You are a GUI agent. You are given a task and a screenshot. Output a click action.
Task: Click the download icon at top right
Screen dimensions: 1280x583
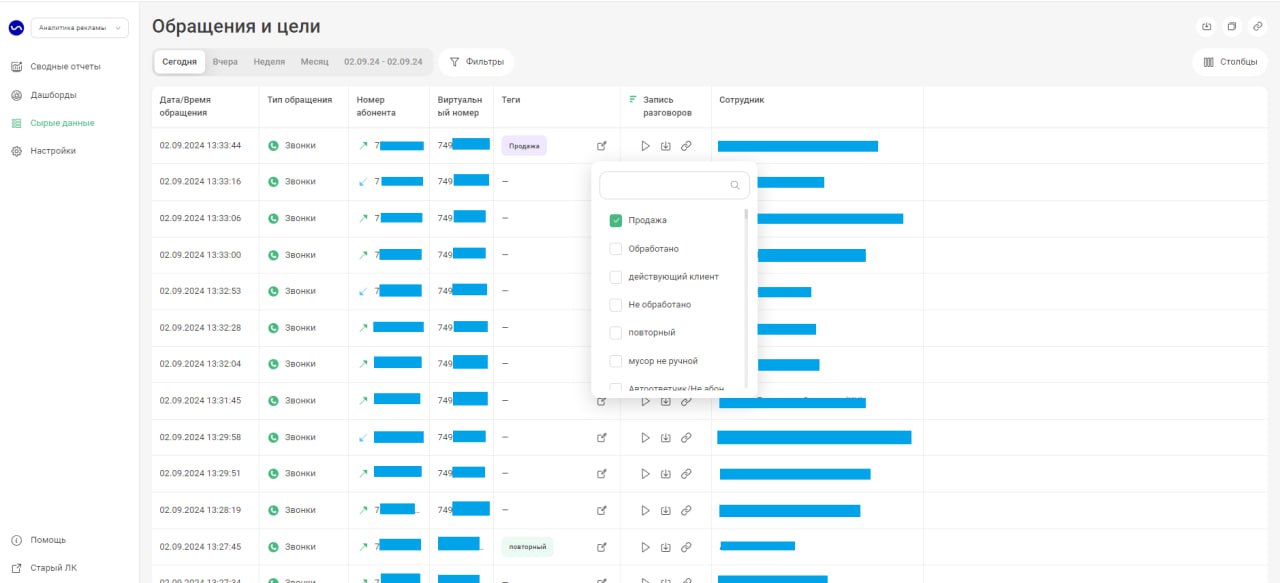pyautogui.click(x=1206, y=26)
